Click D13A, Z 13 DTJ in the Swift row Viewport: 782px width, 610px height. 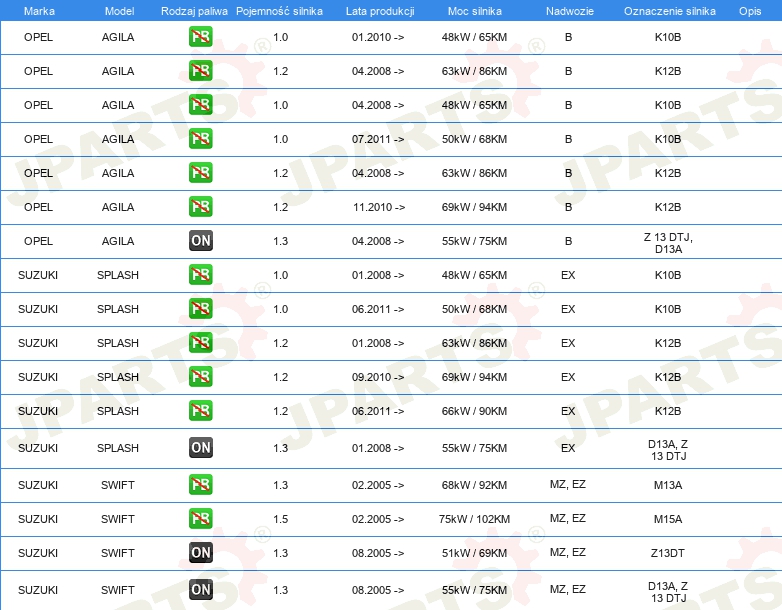[668, 592]
